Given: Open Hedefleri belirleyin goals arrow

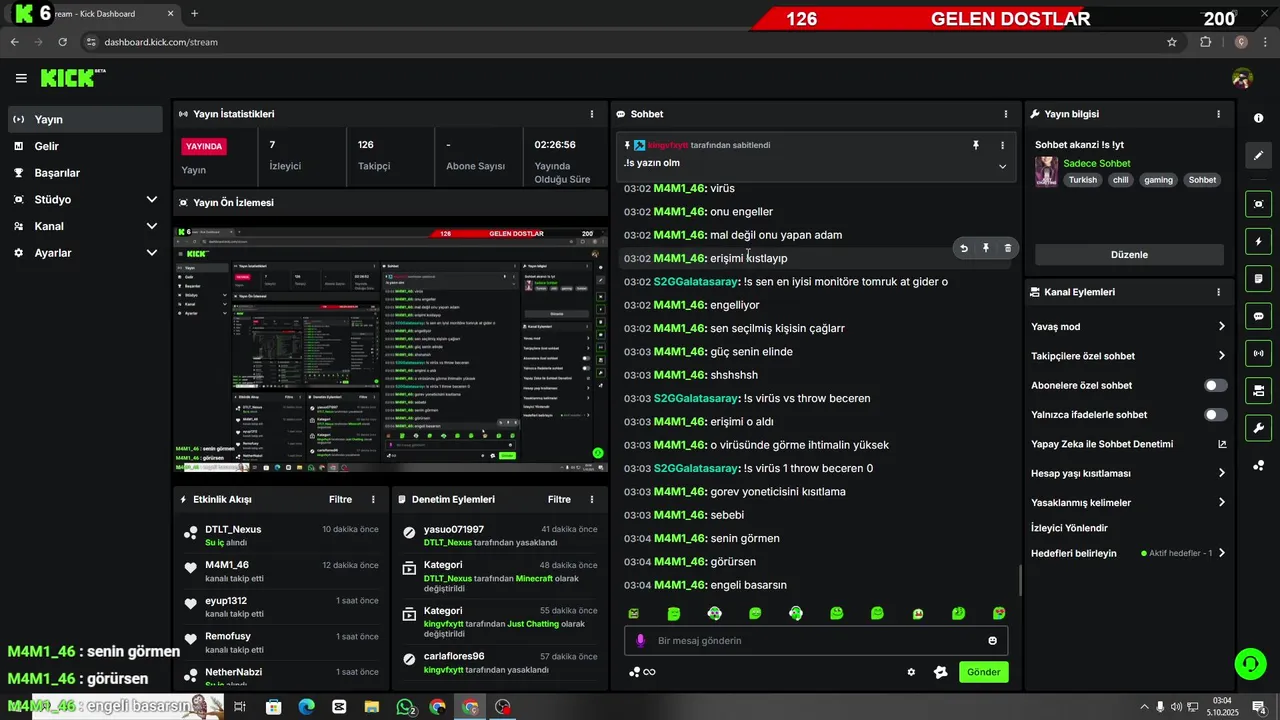Looking at the screenshot, I should (1221, 553).
